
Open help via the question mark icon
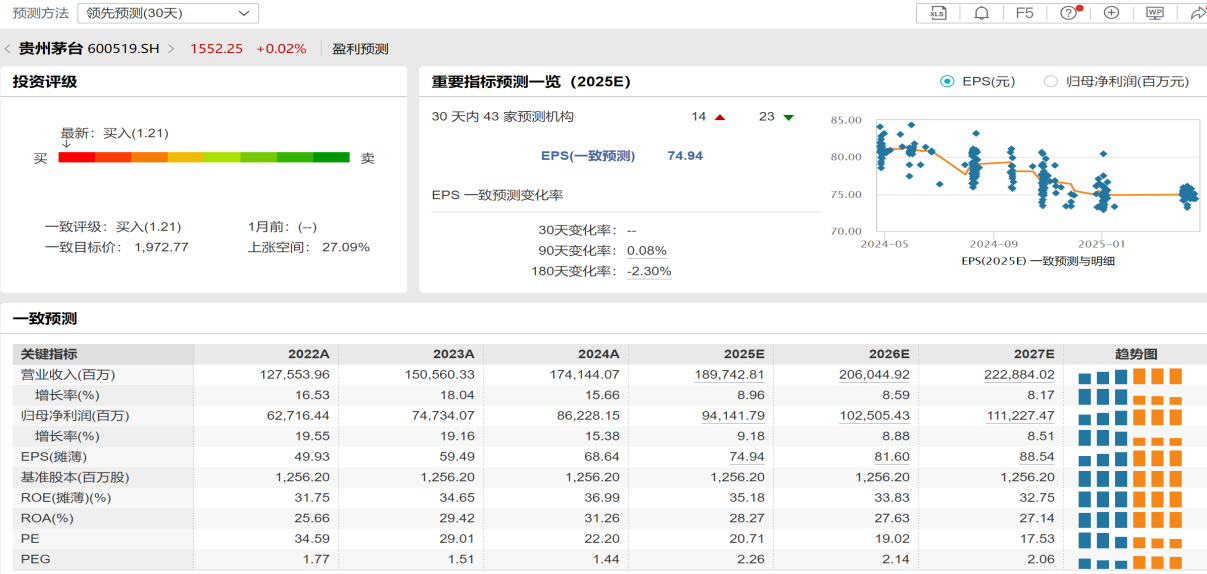pyautogui.click(x=1070, y=13)
